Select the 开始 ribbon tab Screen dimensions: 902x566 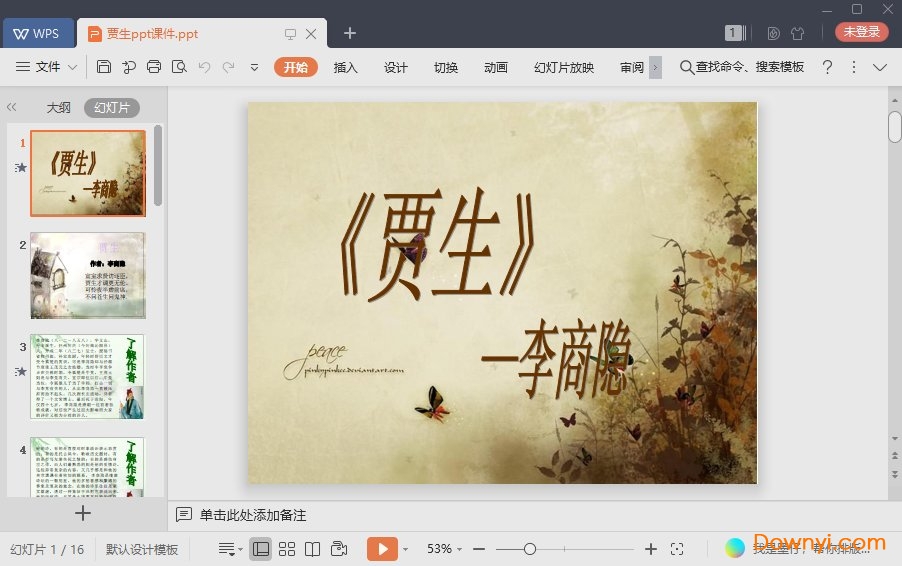click(296, 67)
